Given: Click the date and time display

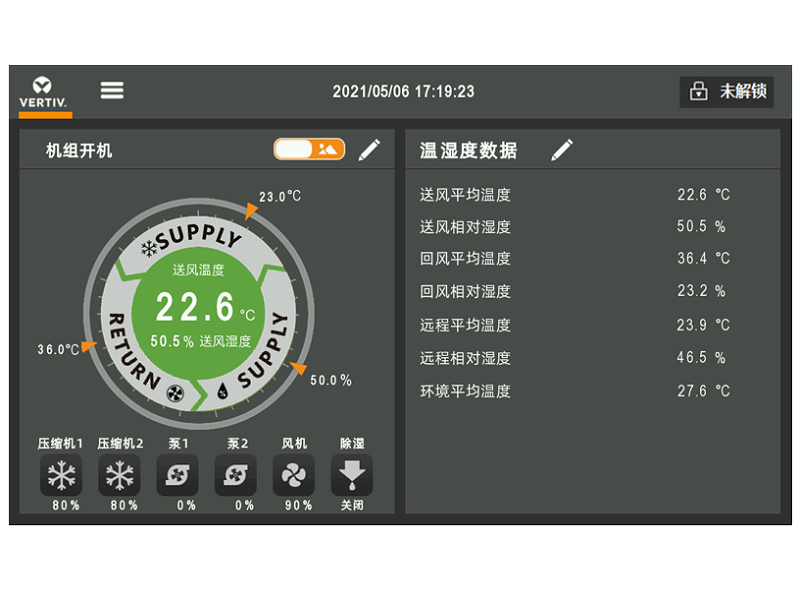Looking at the screenshot, I should [403, 92].
